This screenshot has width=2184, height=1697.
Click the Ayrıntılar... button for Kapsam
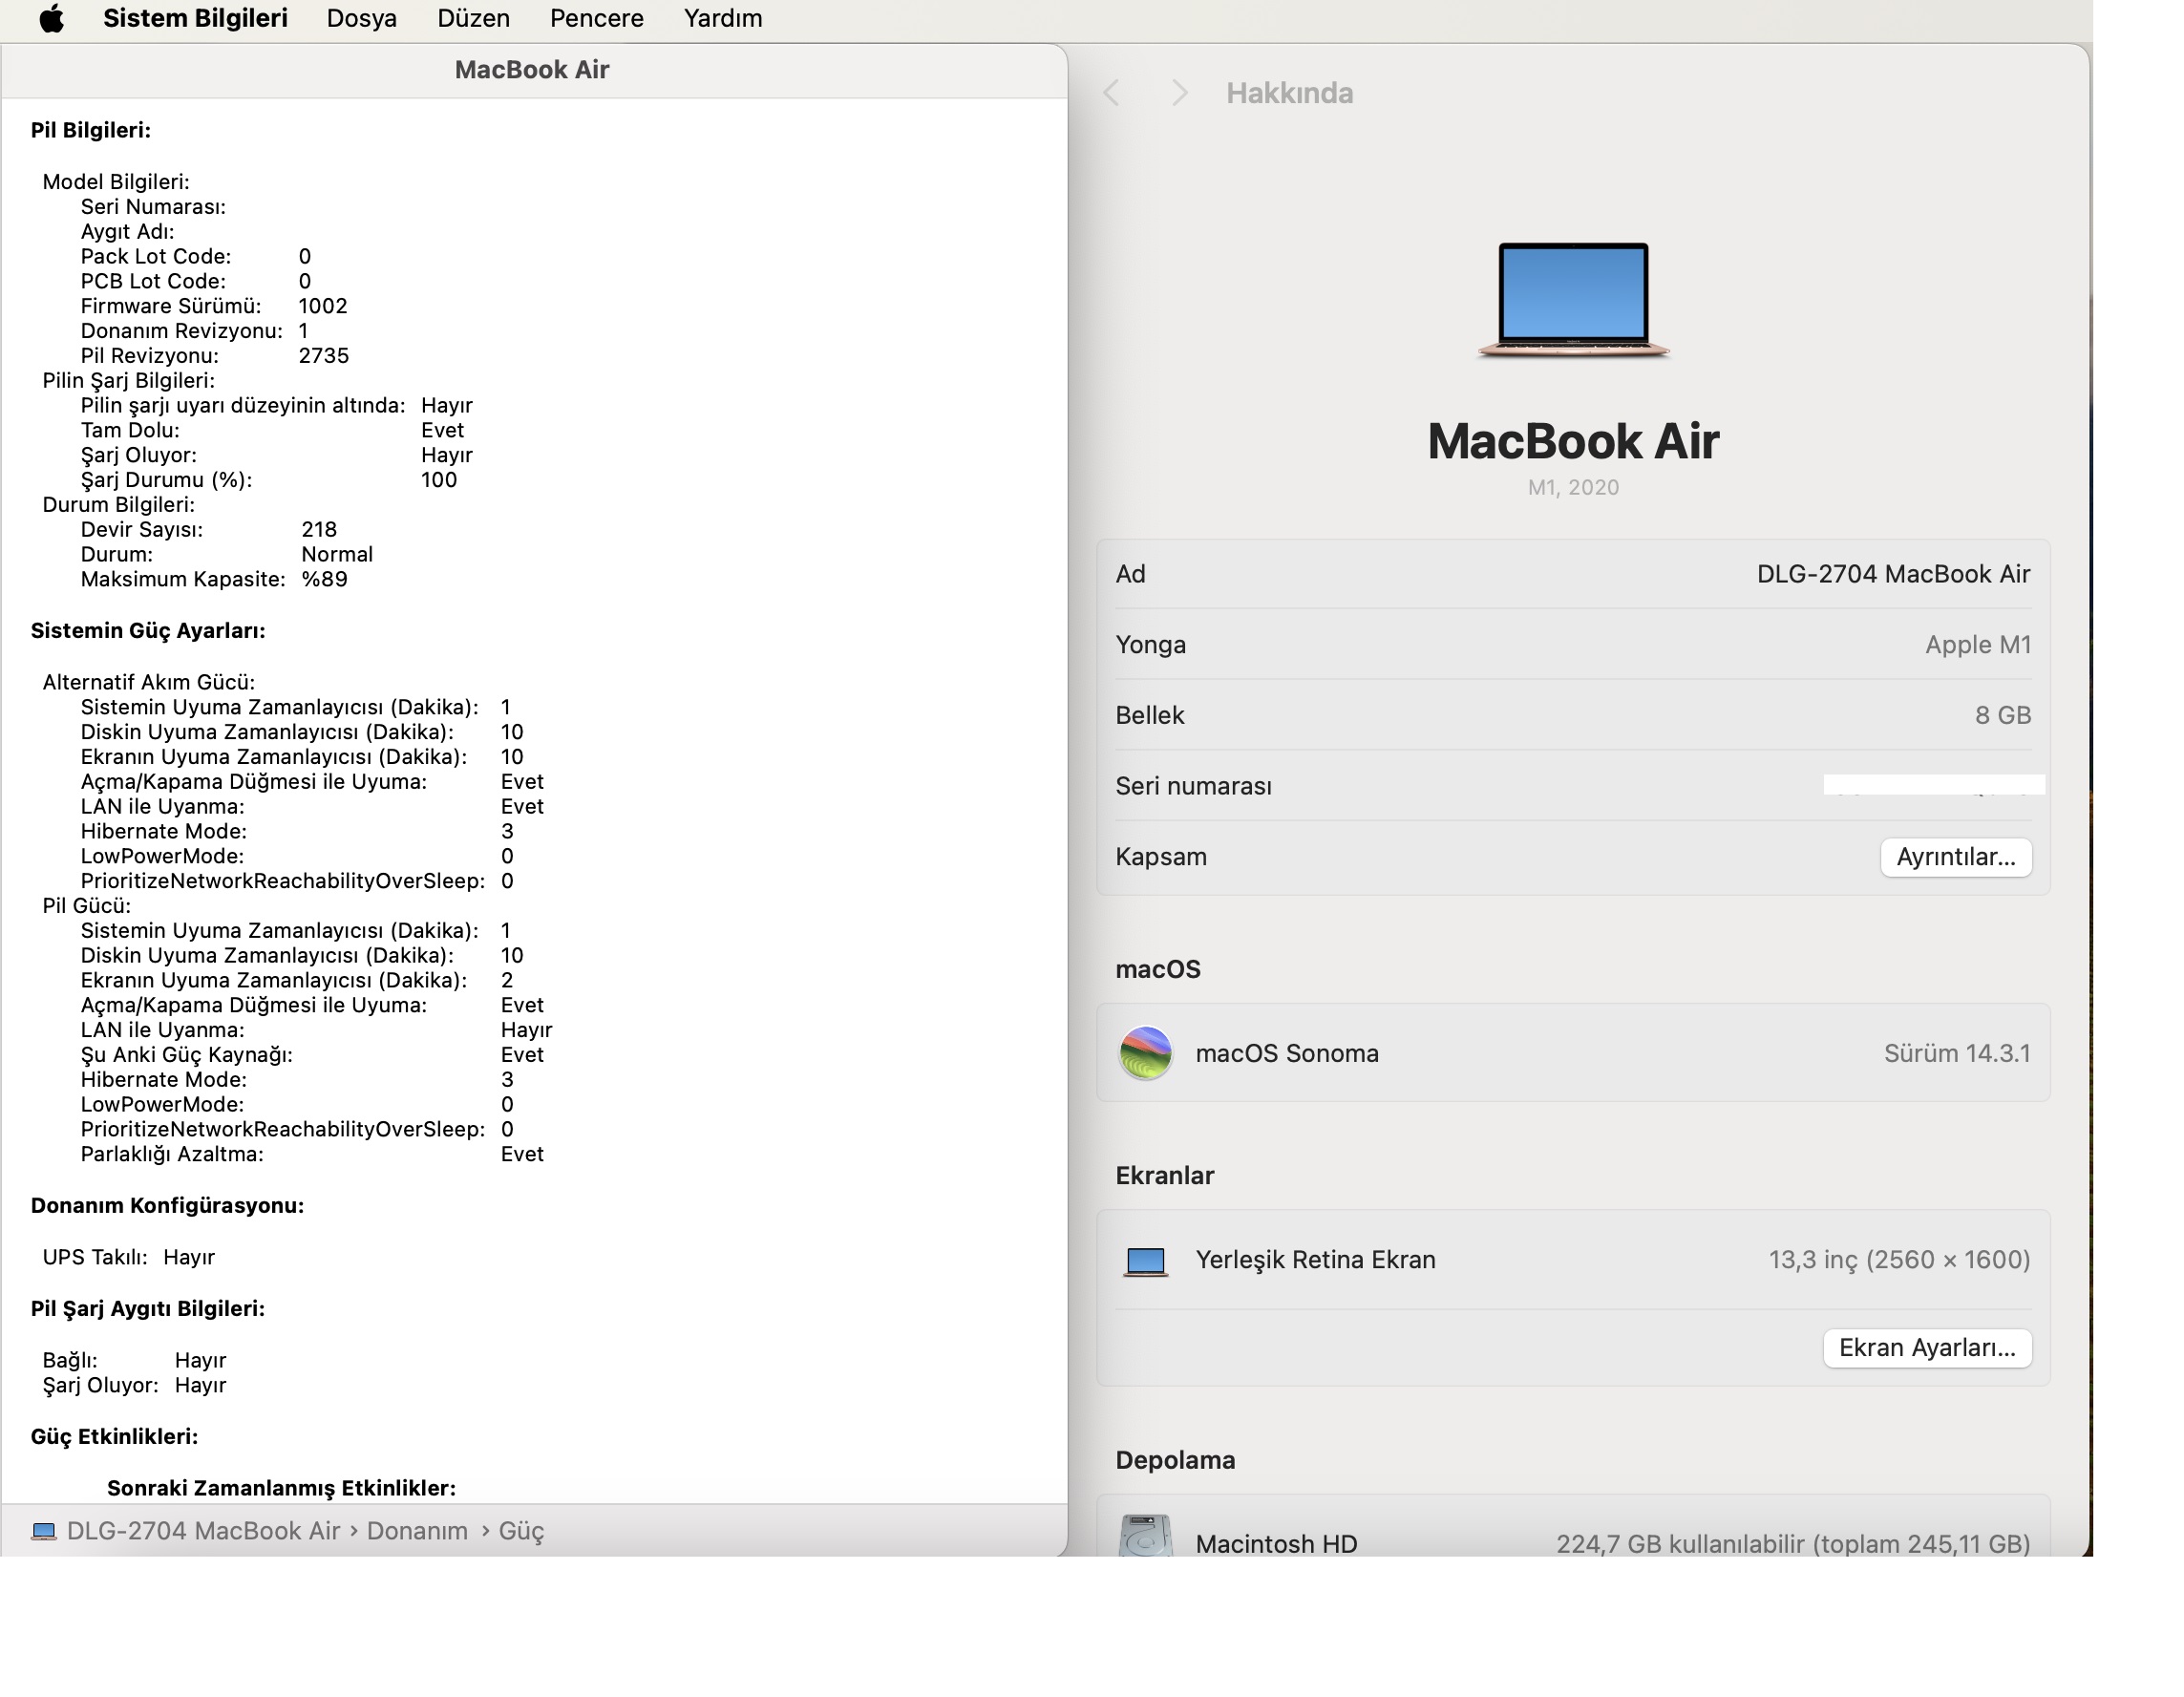[x=1955, y=857]
